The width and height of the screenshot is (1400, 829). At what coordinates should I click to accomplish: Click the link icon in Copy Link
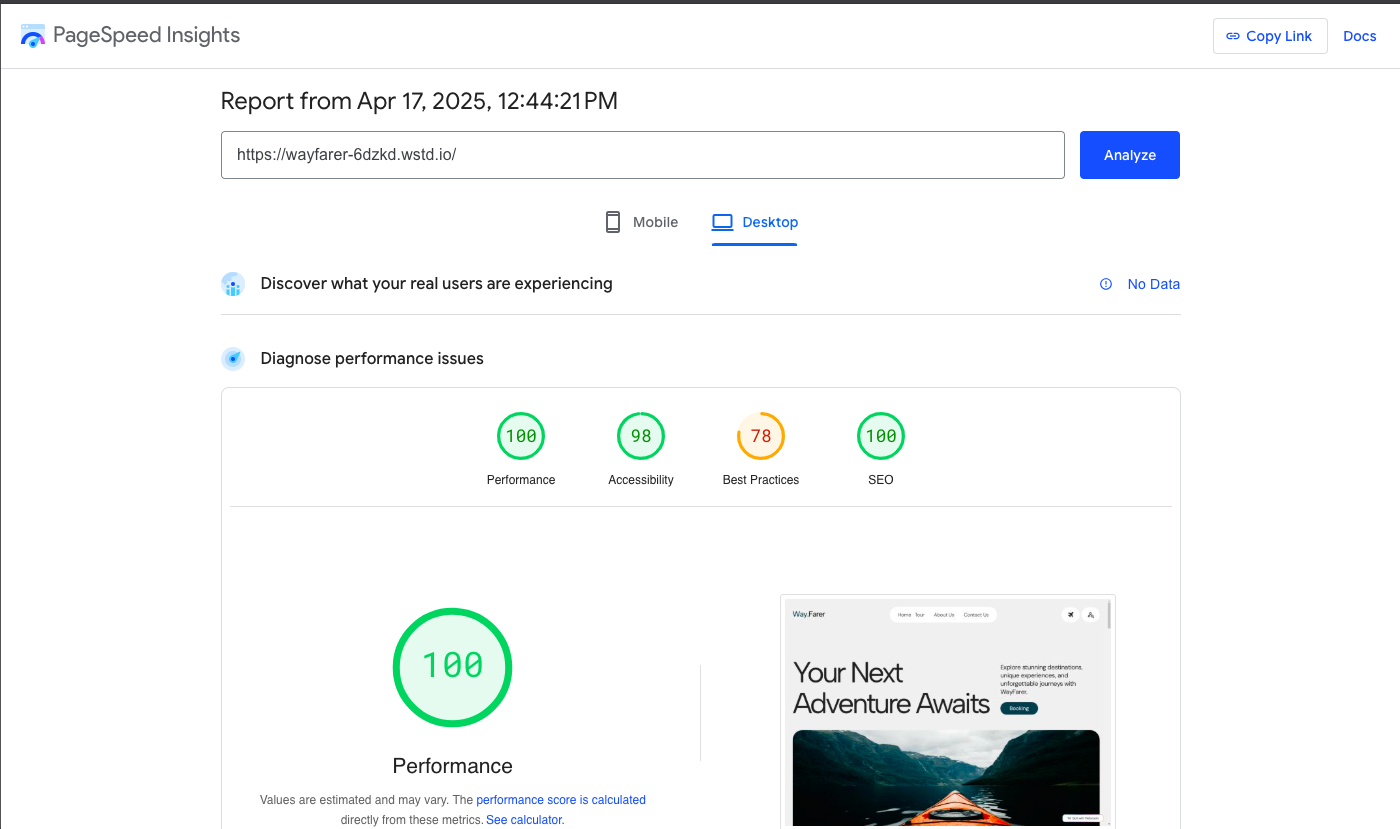[1233, 36]
